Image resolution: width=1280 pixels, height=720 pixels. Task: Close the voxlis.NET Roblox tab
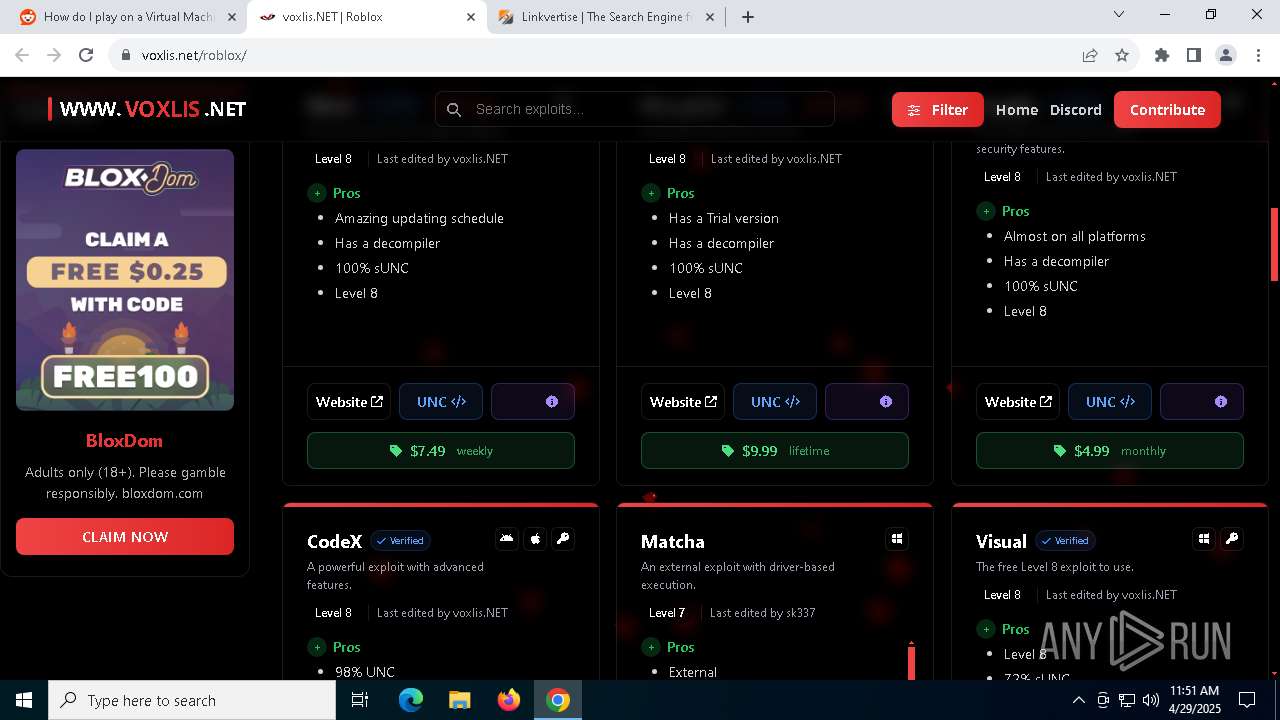469,17
